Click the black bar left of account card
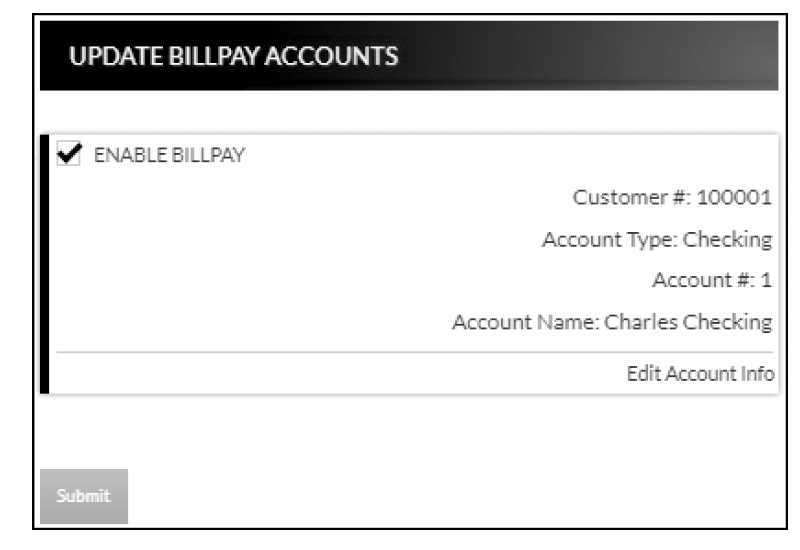This screenshot has width=800, height=550. [x=44, y=264]
